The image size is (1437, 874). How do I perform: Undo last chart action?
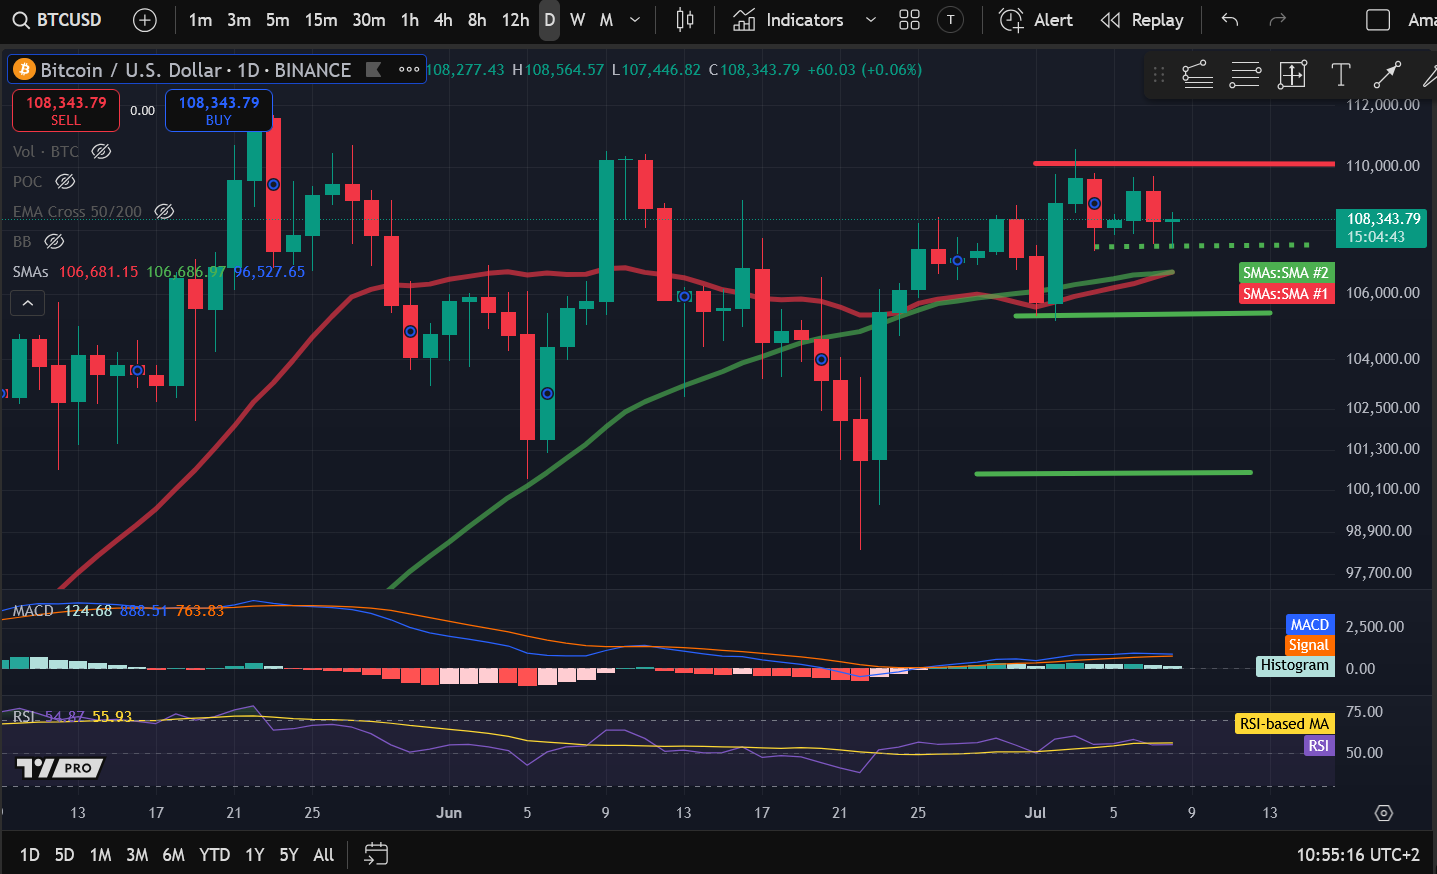click(1230, 20)
